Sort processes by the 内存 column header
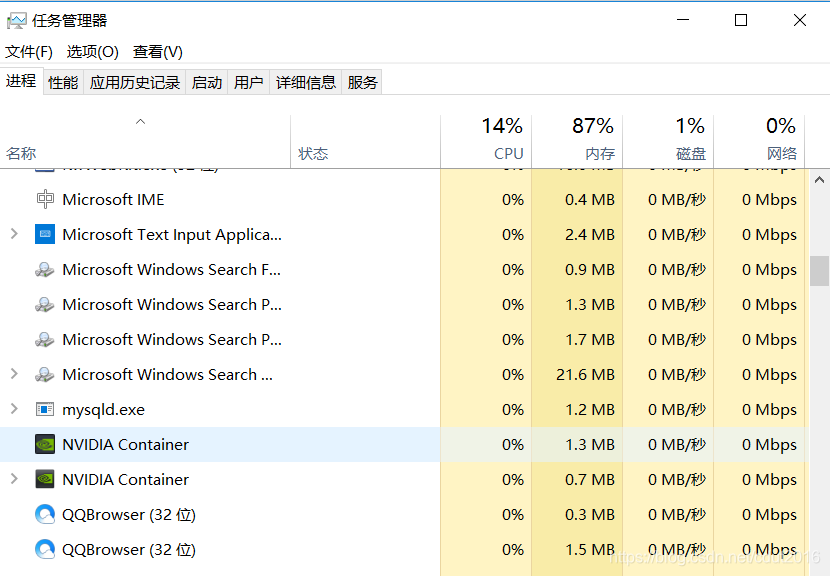 tap(577, 142)
